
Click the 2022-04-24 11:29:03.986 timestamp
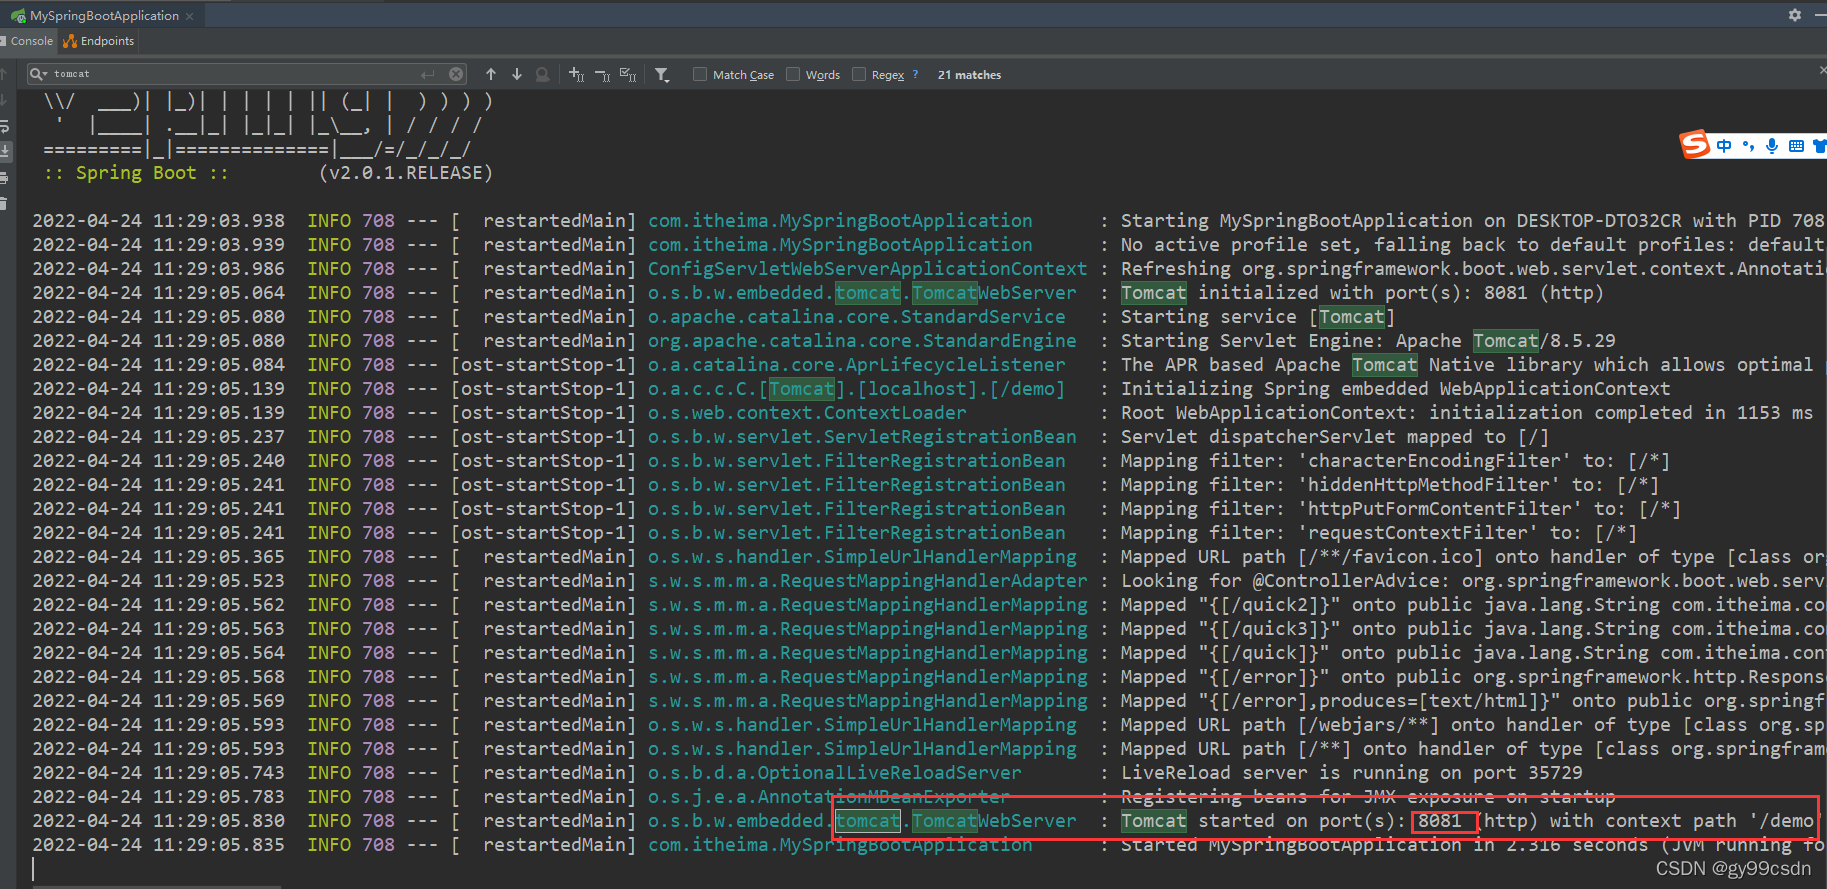158,269
